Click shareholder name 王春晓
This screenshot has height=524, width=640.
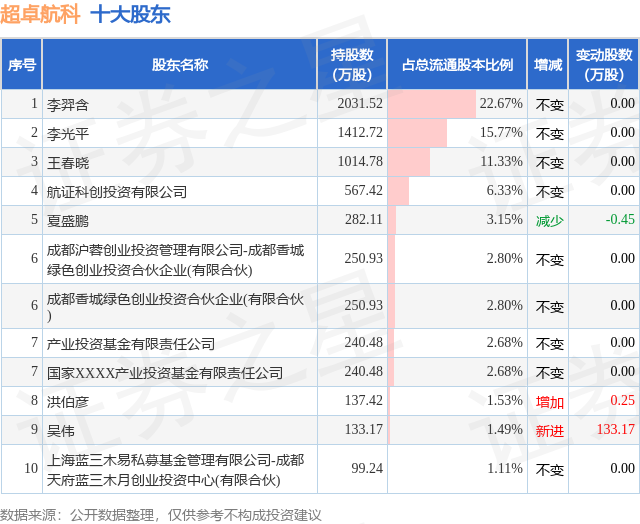pyautogui.click(x=68, y=163)
